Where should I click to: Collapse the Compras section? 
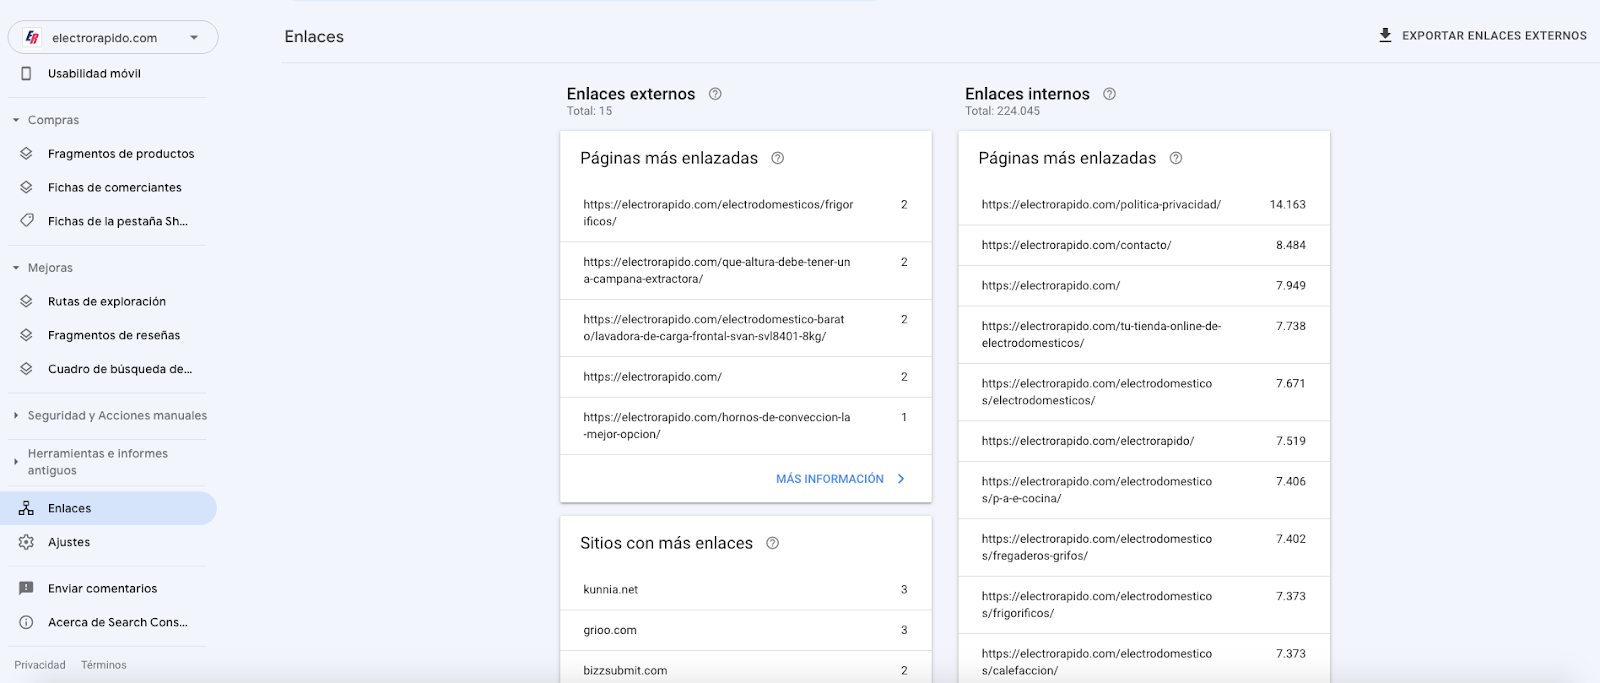point(16,120)
